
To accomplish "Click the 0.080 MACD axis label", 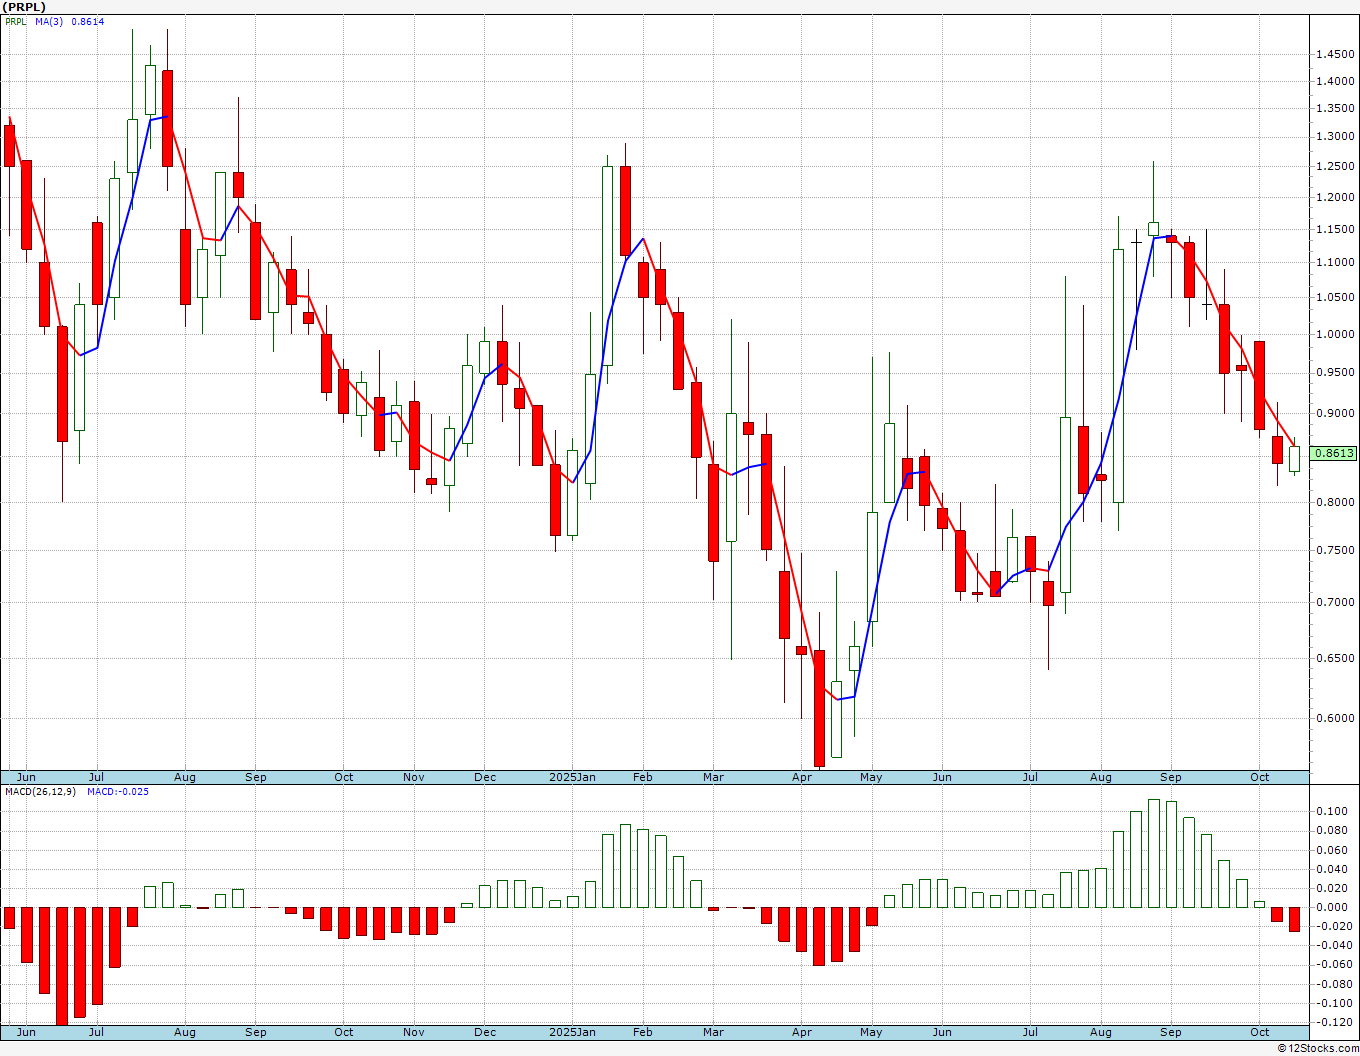I will point(1331,830).
